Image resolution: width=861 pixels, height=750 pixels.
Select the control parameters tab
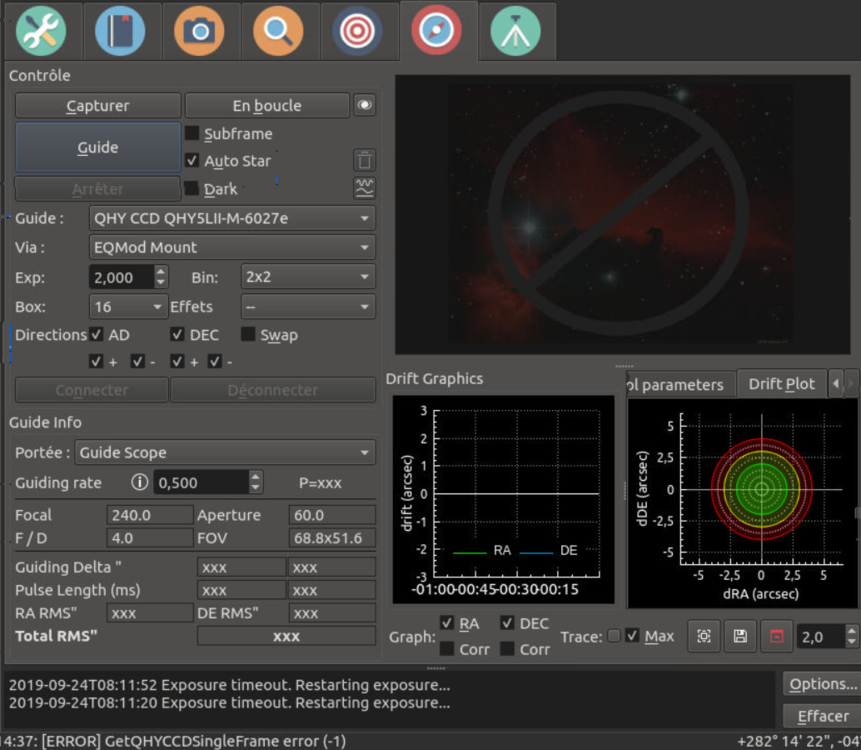(x=674, y=384)
